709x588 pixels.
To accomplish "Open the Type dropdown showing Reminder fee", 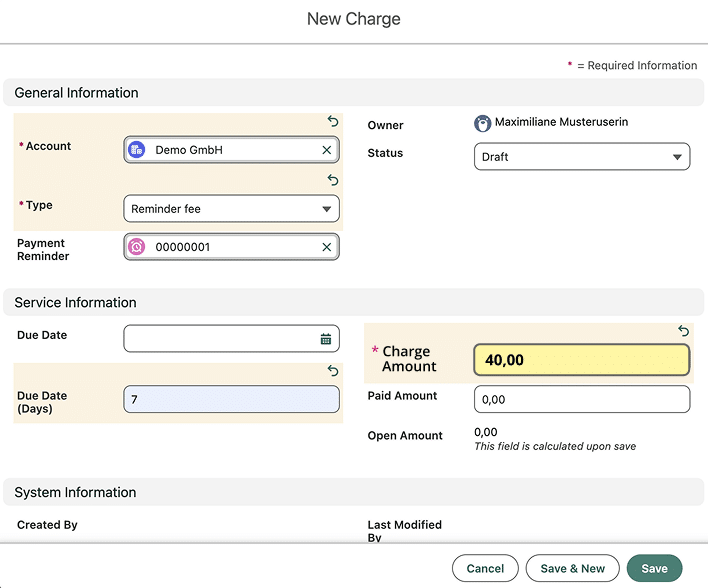I will 231,209.
